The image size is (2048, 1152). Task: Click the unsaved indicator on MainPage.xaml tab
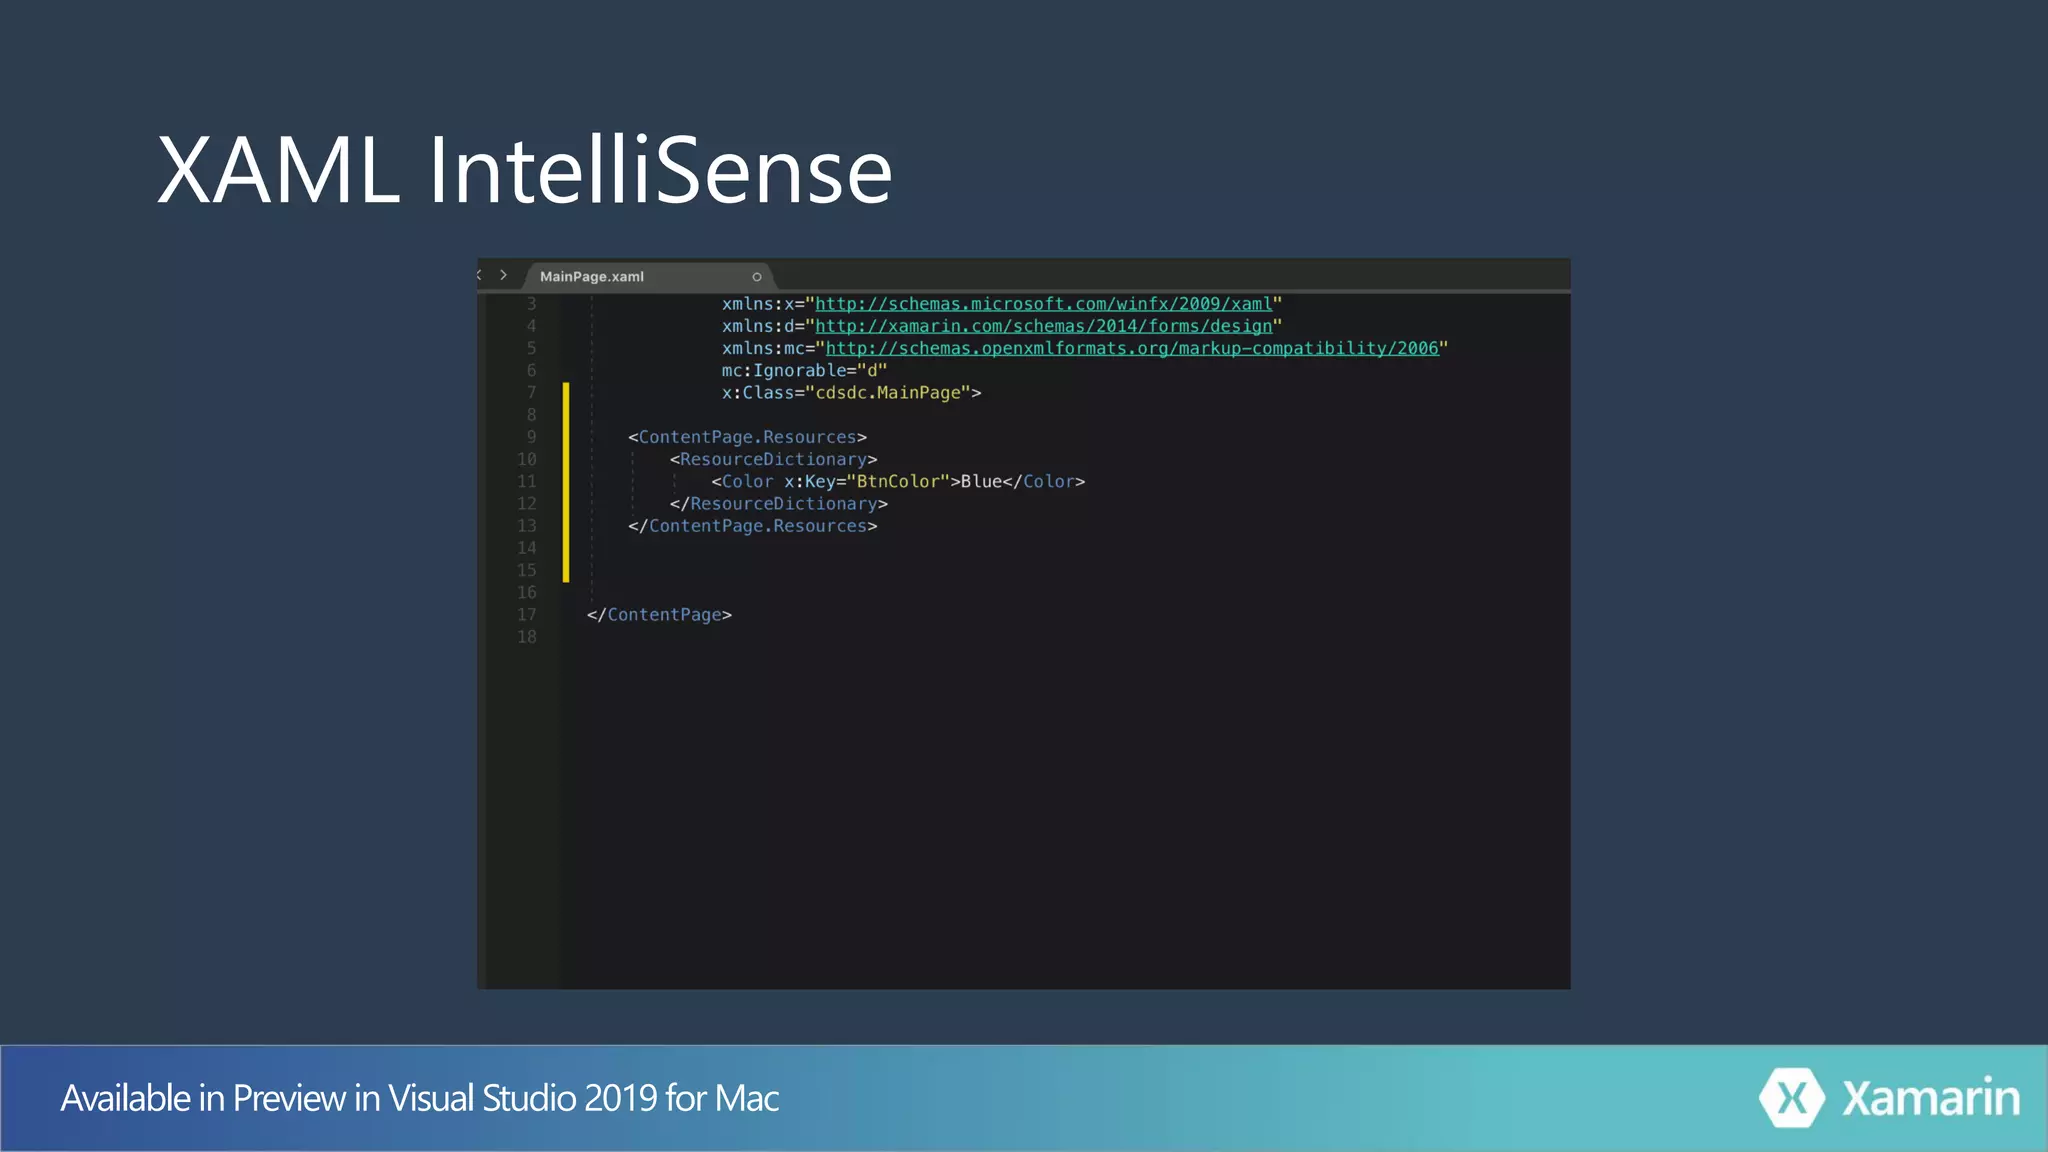pos(757,277)
